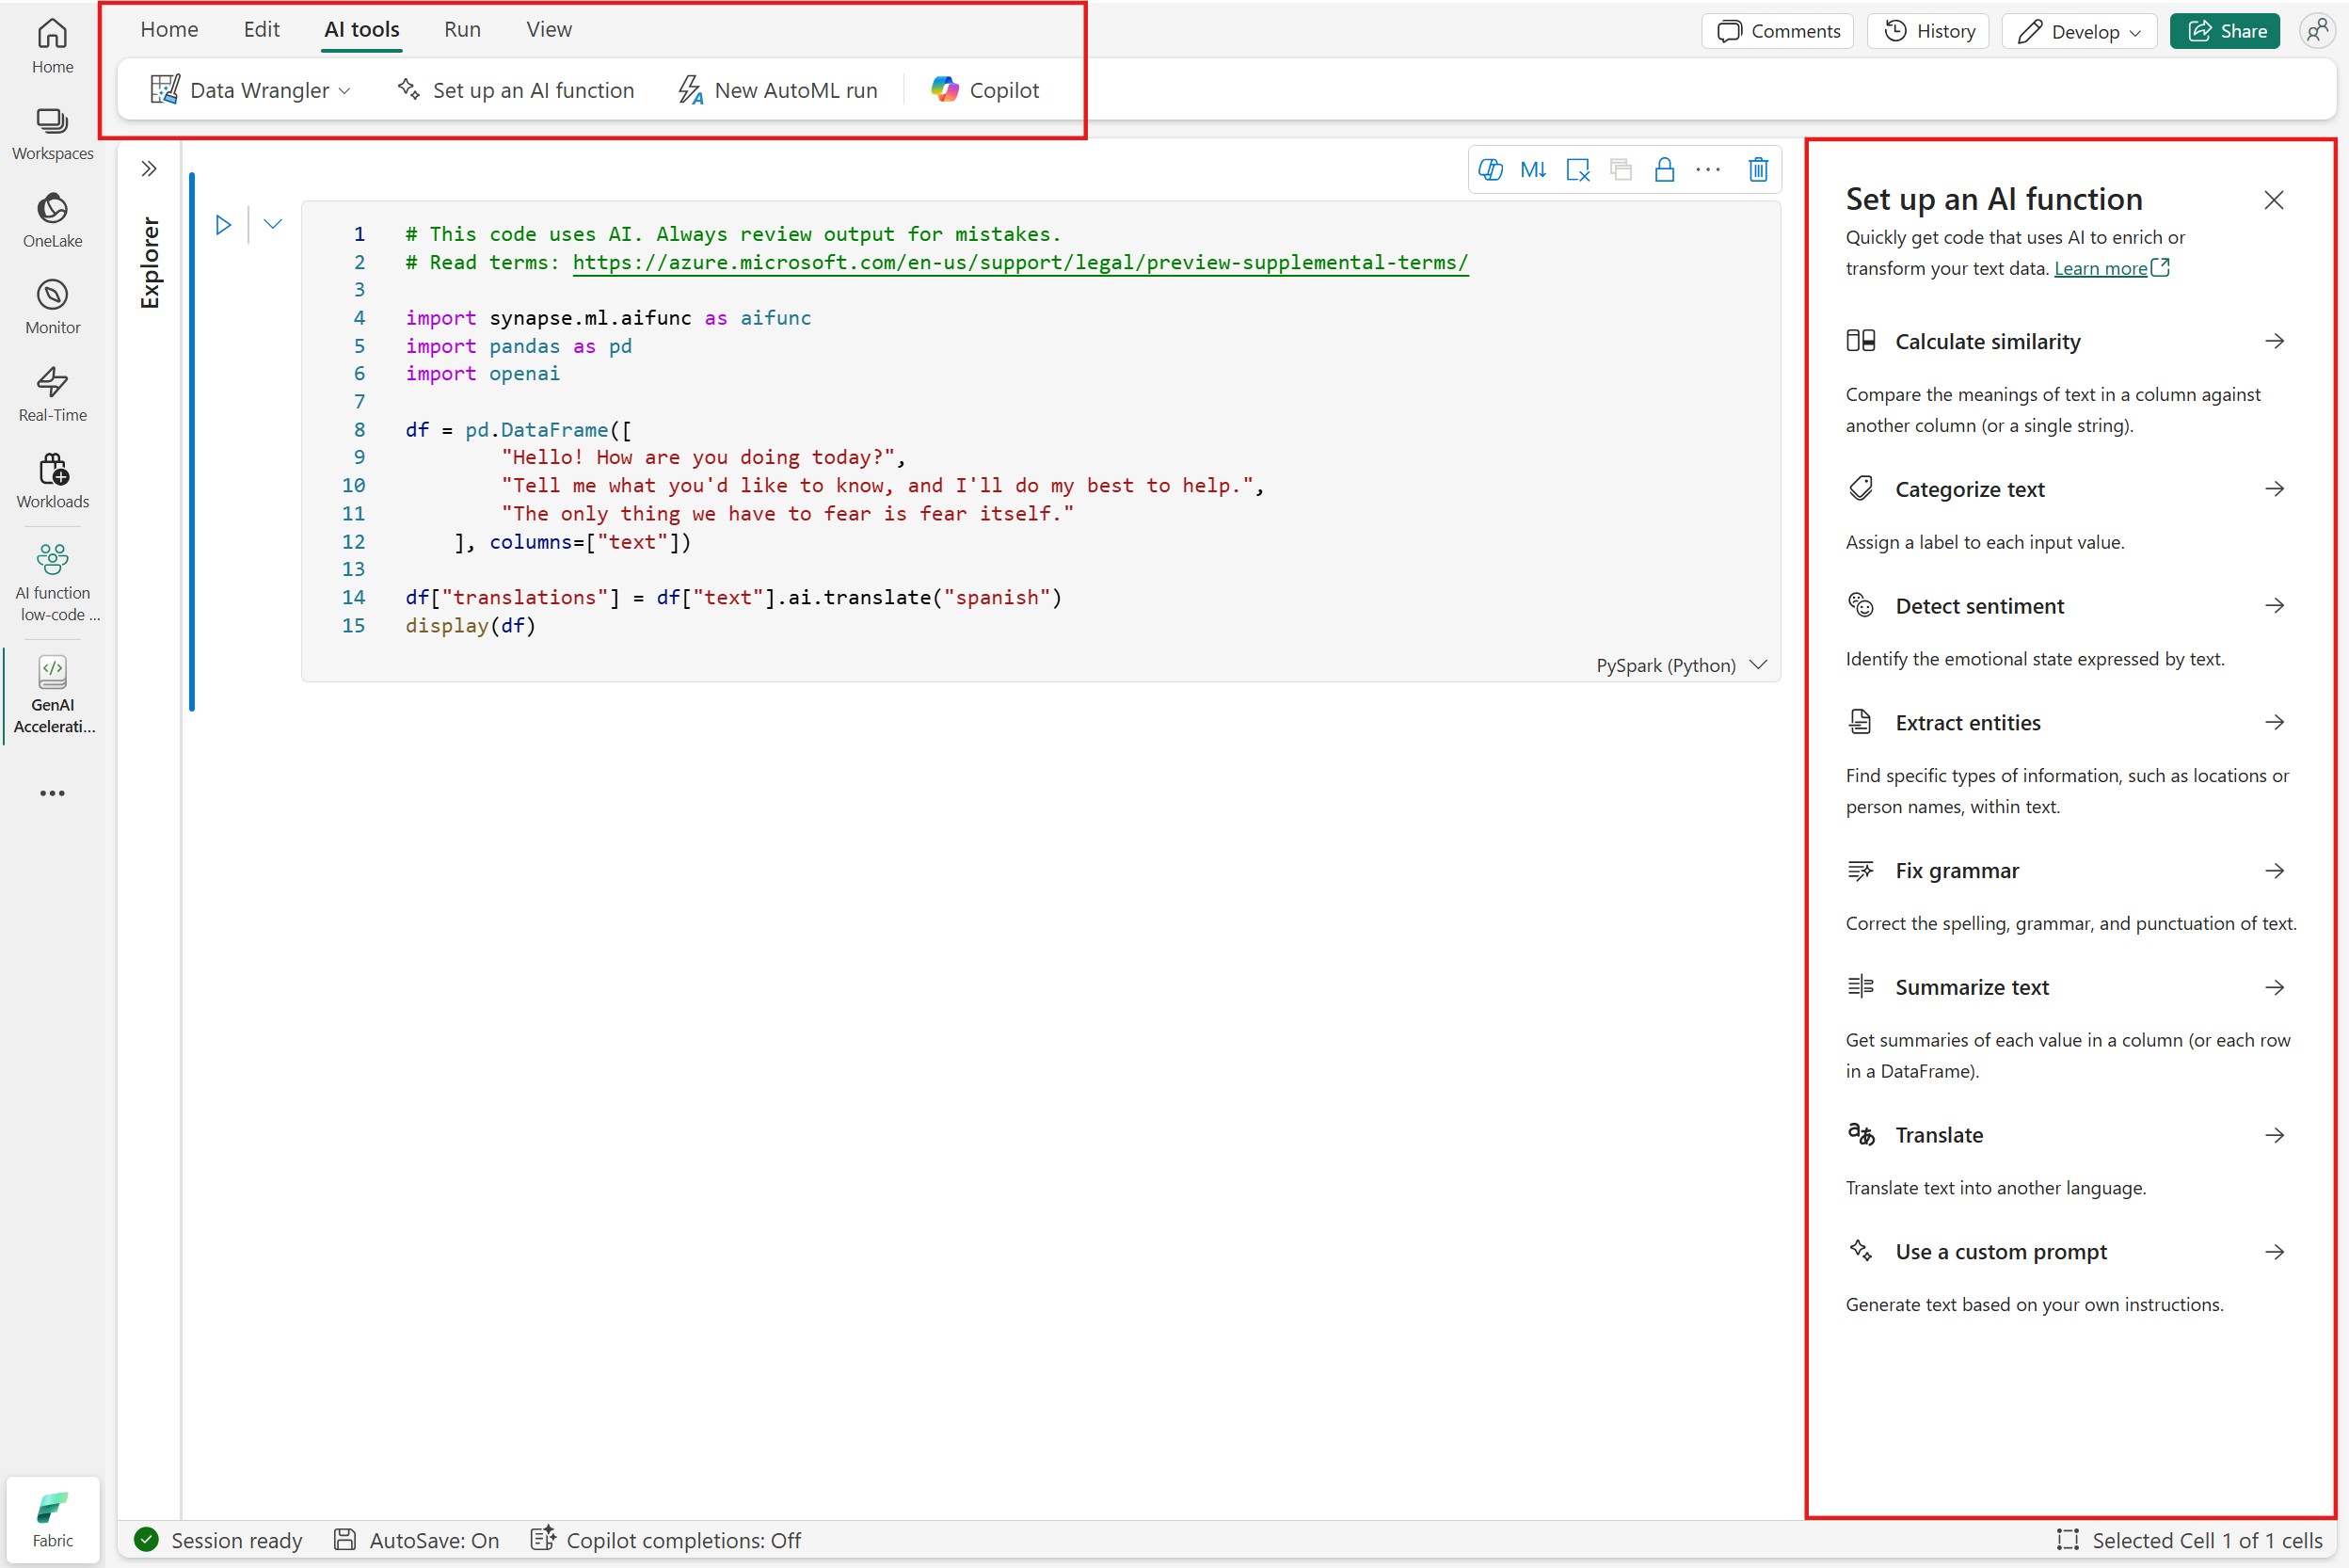This screenshot has width=2349, height=1568.
Task: Open Home in the left sidebar
Action: pyautogui.click(x=52, y=46)
